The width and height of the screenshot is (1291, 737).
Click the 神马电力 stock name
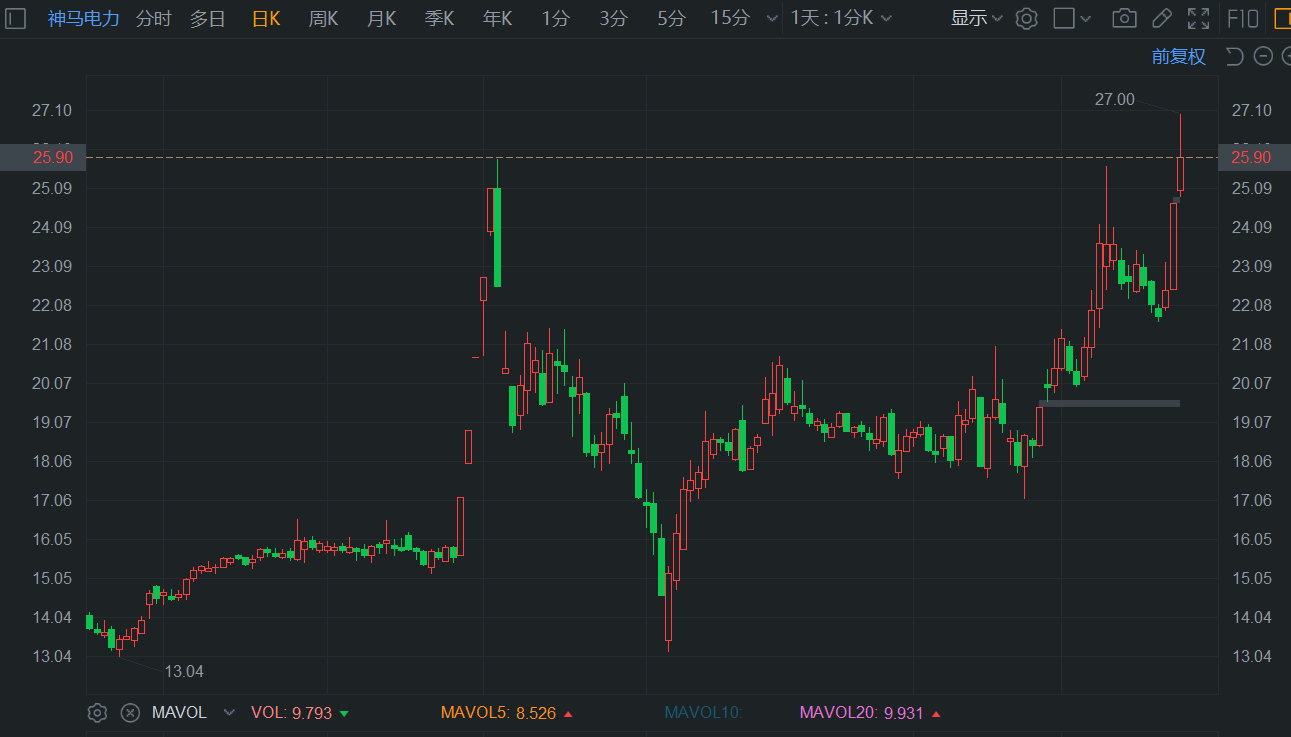pos(83,17)
